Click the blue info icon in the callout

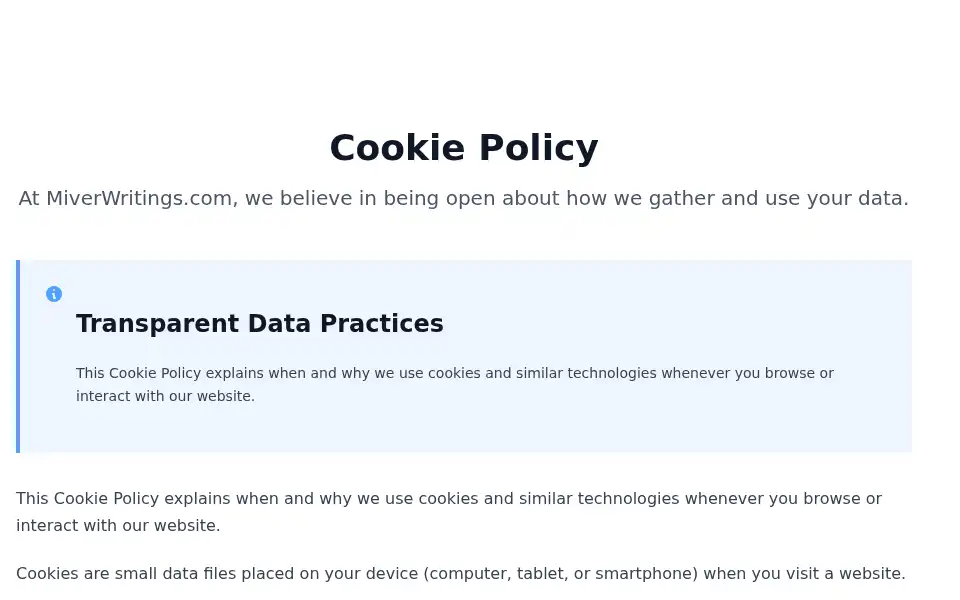coord(54,294)
